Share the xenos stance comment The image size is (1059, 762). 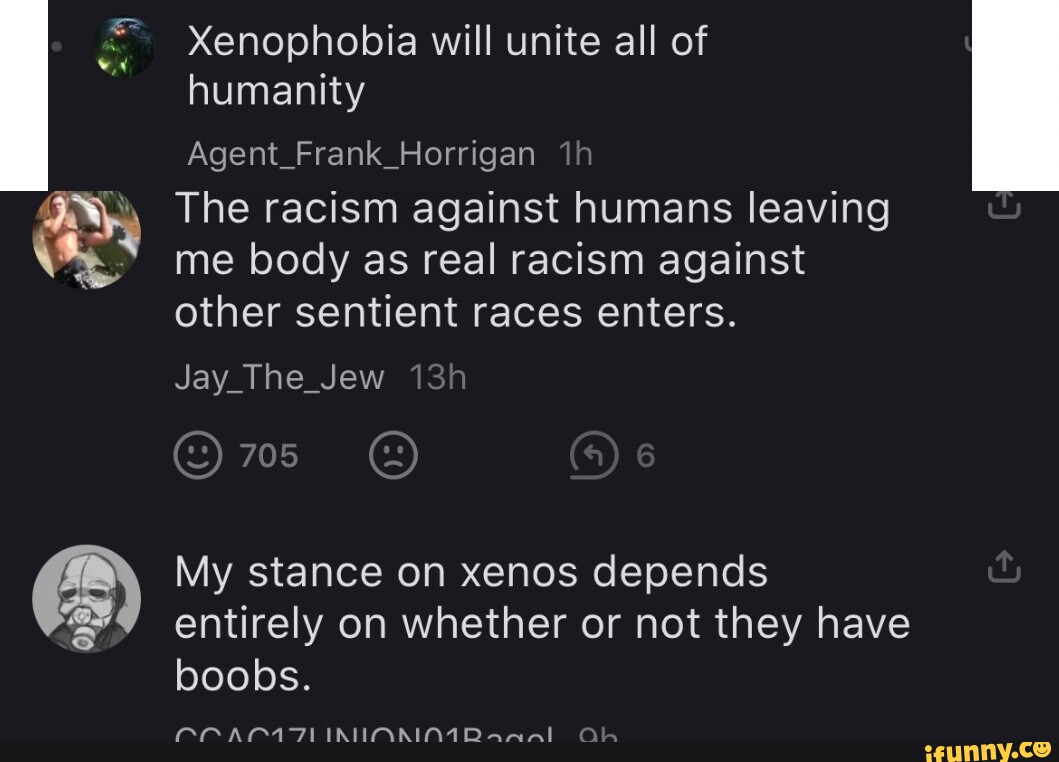1004,567
